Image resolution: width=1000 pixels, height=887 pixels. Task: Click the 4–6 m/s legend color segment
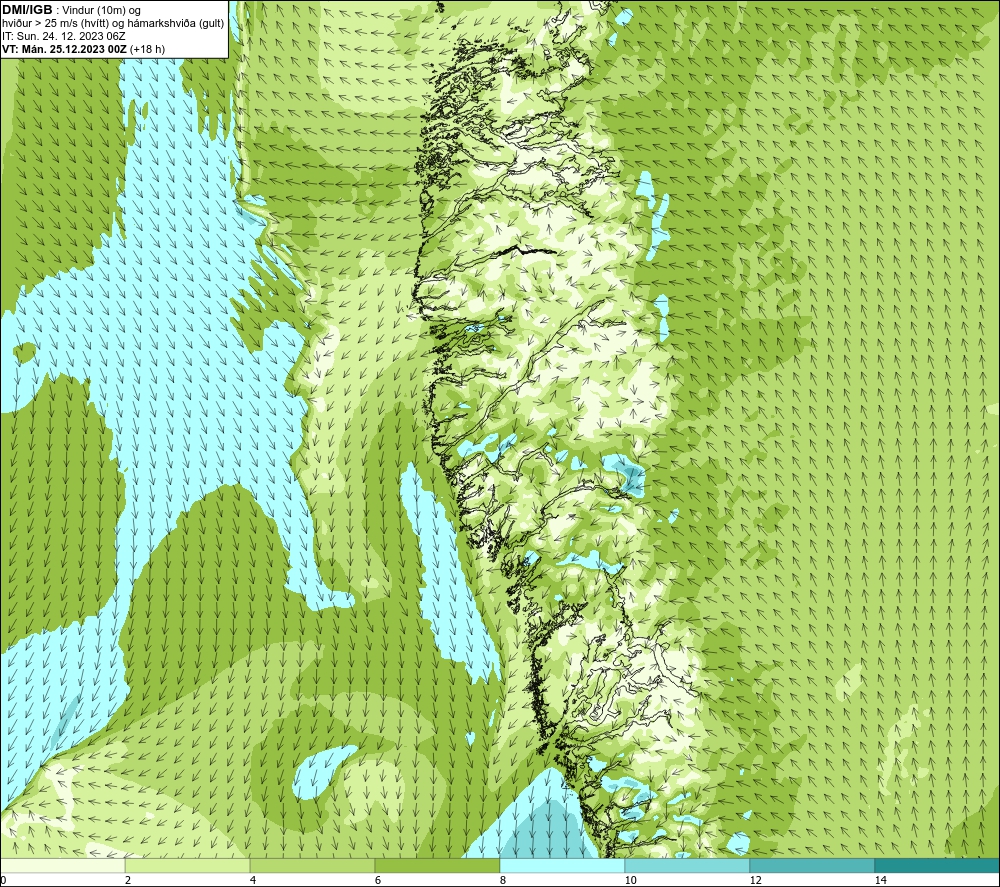pyautogui.click(x=312, y=866)
